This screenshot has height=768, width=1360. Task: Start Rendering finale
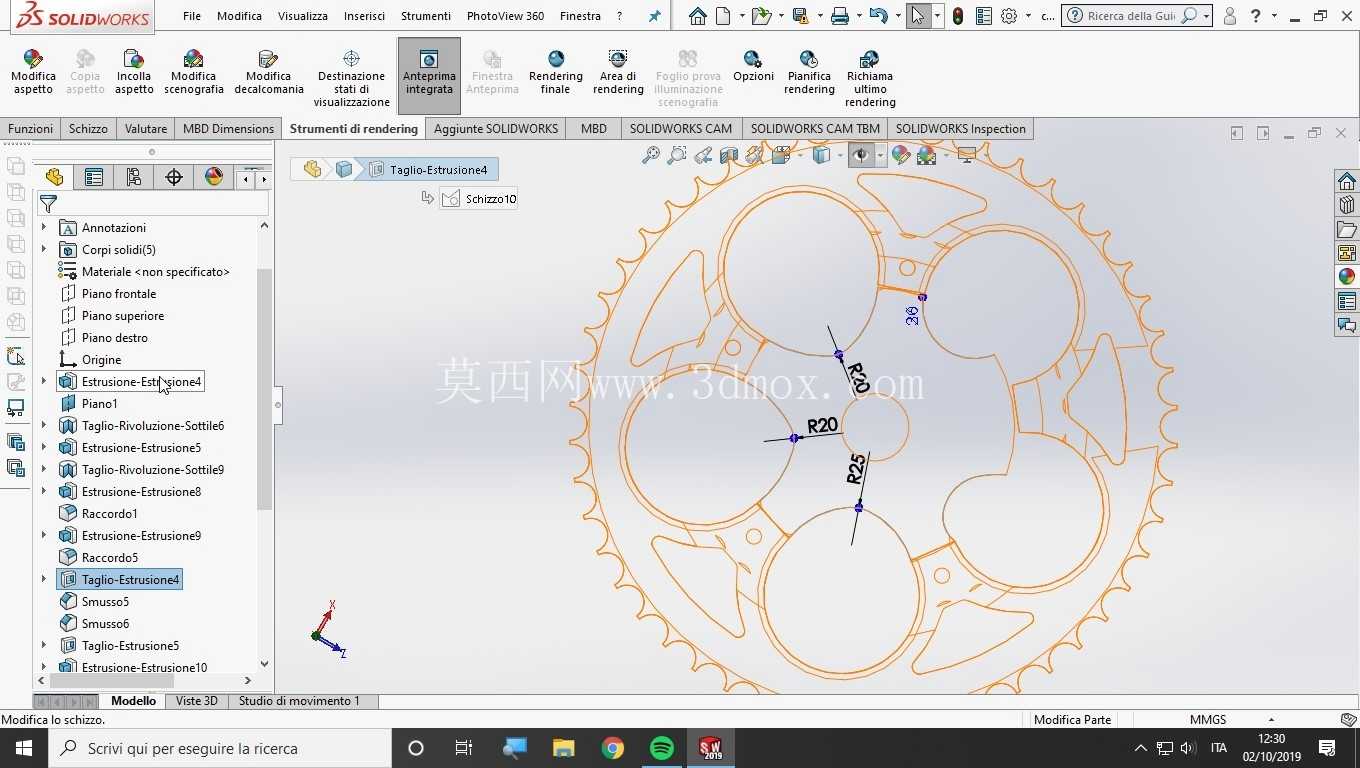[x=555, y=72]
